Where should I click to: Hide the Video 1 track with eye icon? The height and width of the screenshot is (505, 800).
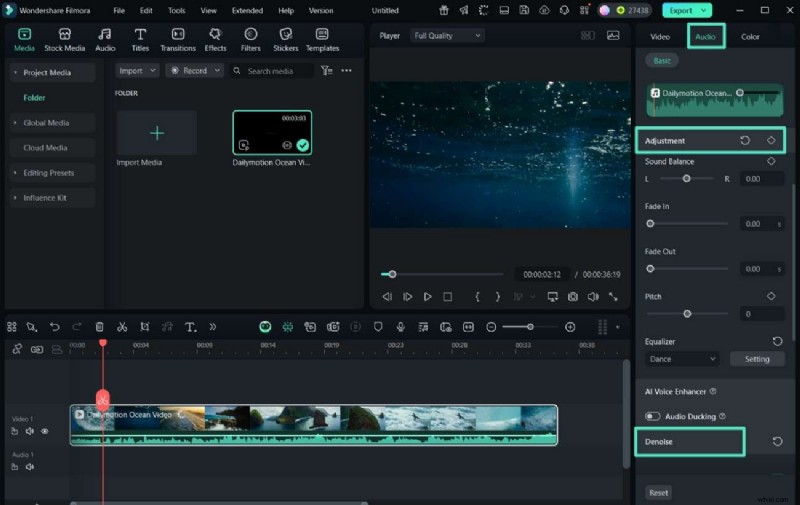45,432
